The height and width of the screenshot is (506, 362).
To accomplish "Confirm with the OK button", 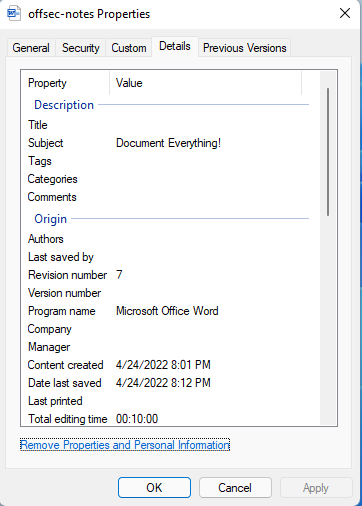I will tap(154, 488).
